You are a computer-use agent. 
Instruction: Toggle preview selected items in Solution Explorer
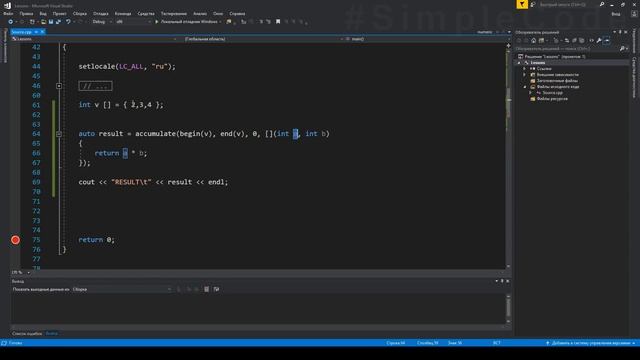click(607, 40)
